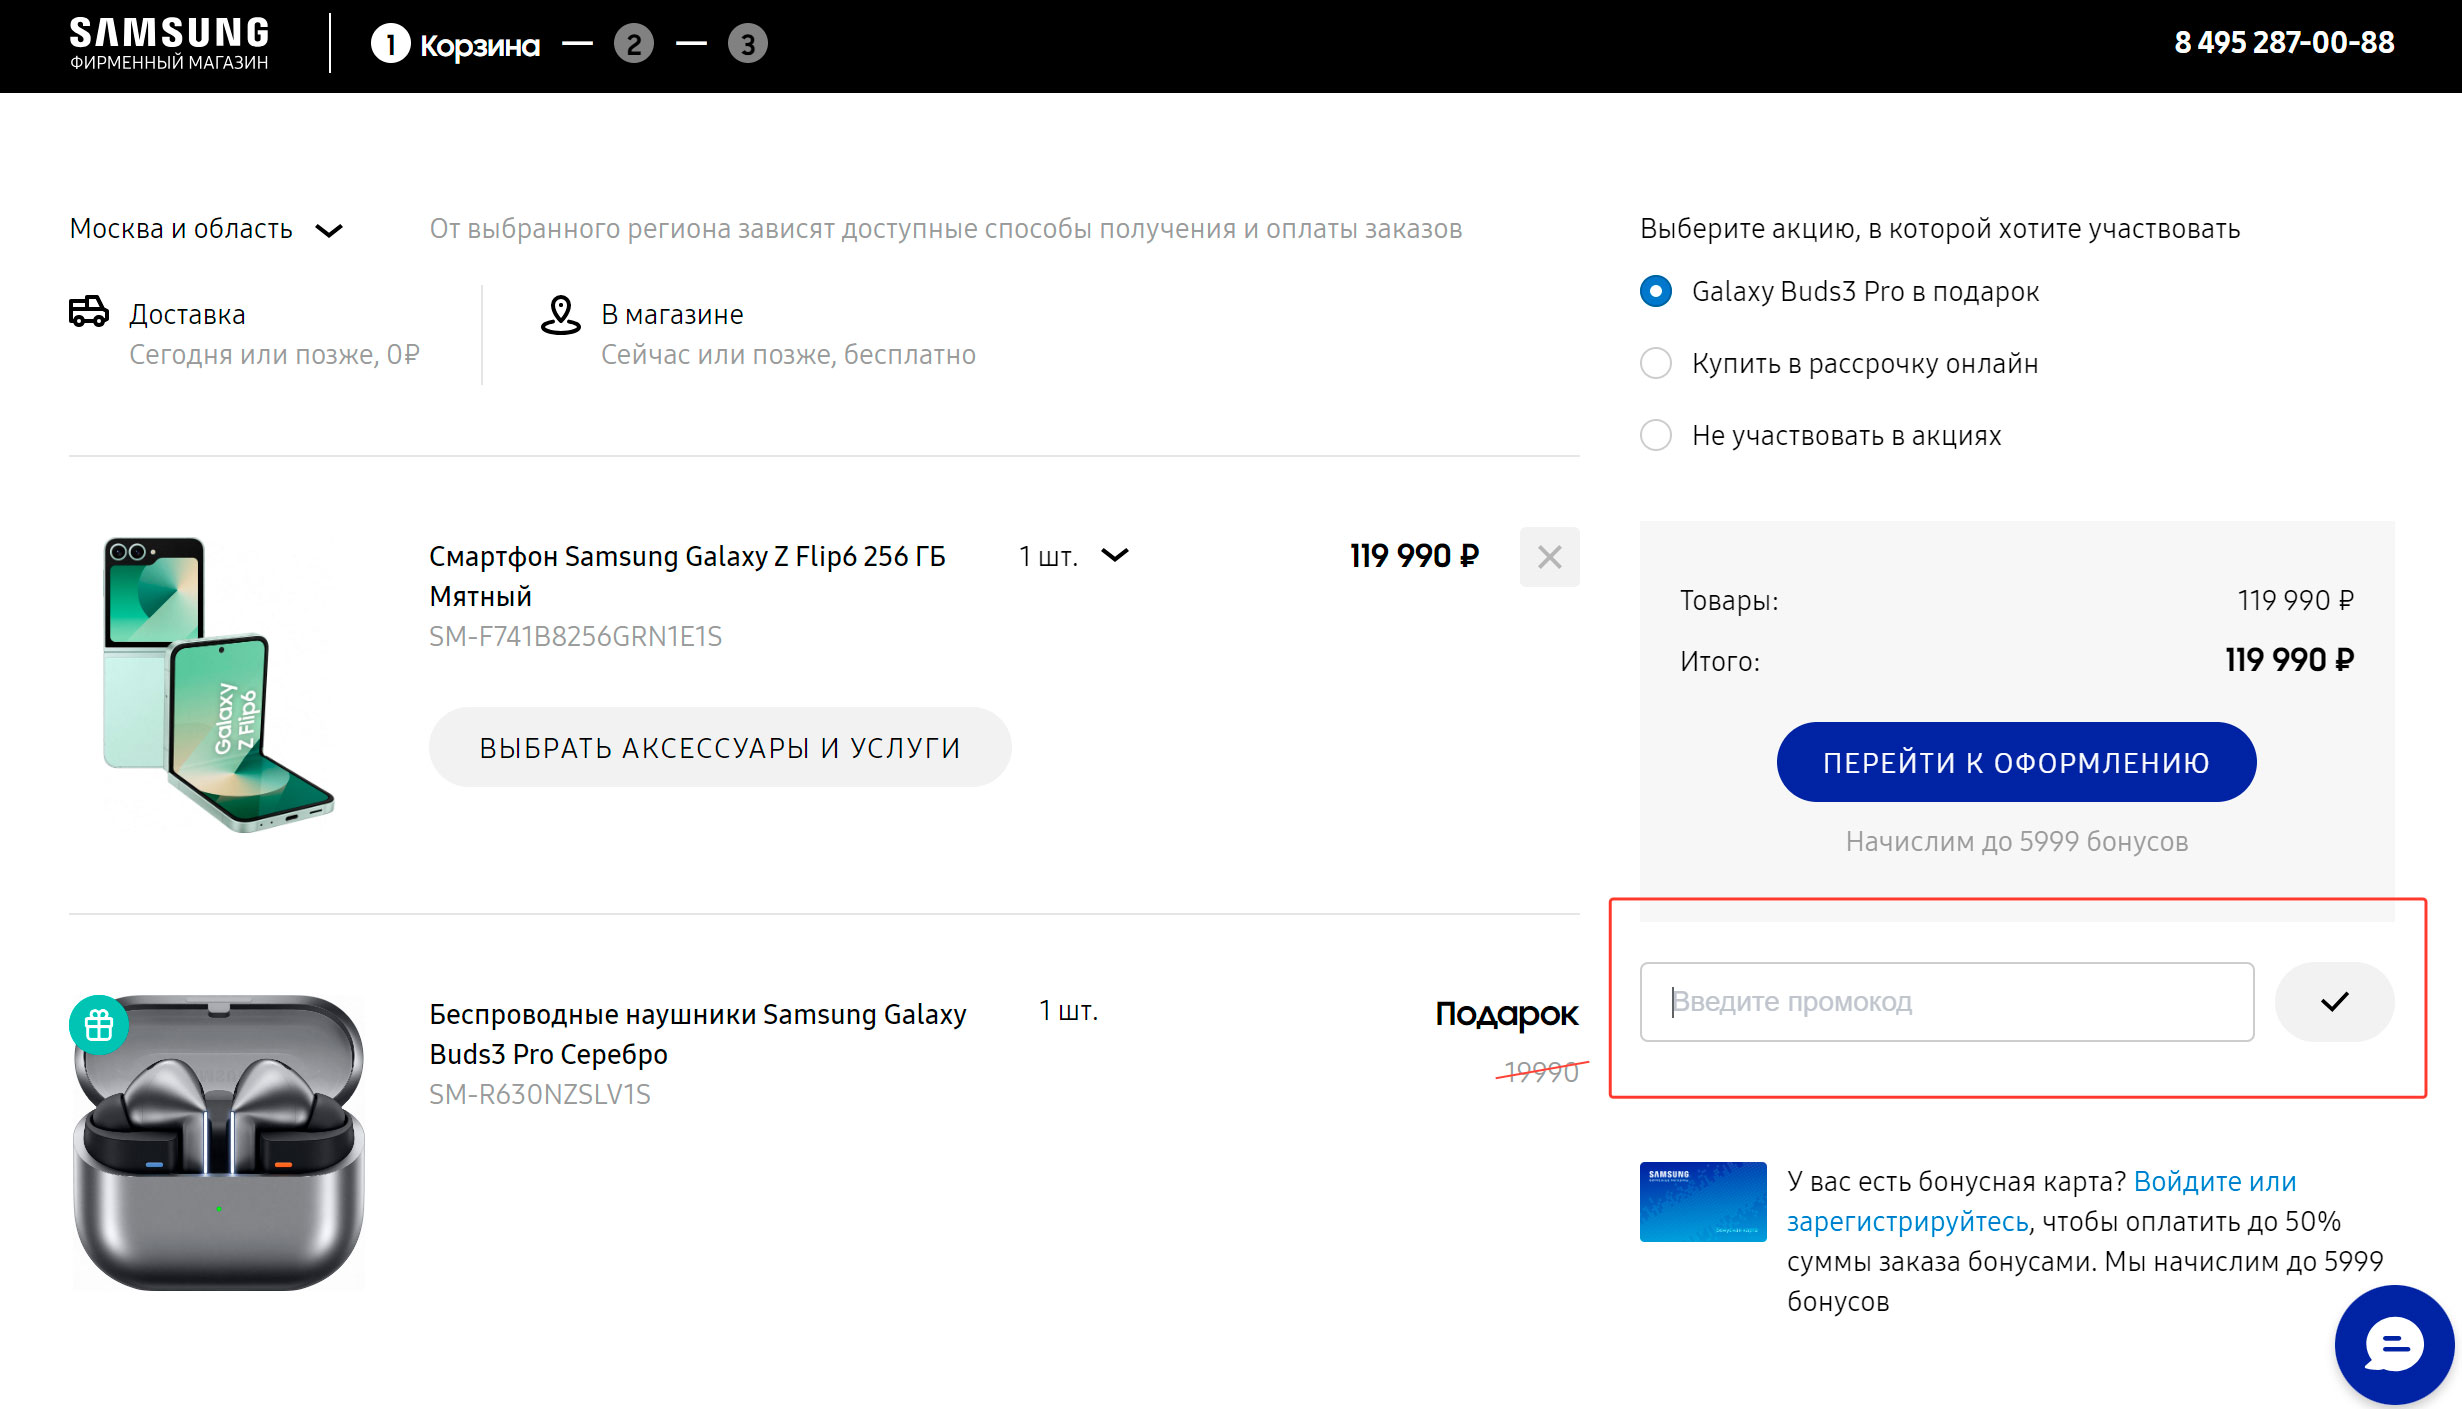The height and width of the screenshot is (1409, 2462).
Task: Go to checkout step 3 circle
Action: click(x=747, y=44)
